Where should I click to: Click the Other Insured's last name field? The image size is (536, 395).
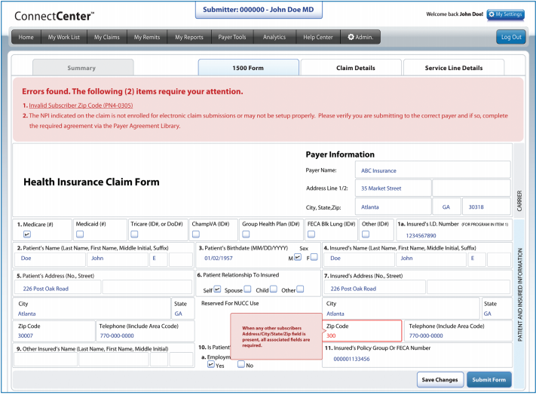(46, 360)
